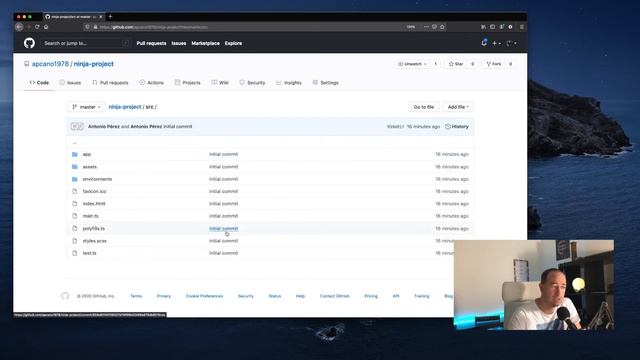Click the Go to file button
Viewport: 640px width, 360px height.
(x=424, y=107)
